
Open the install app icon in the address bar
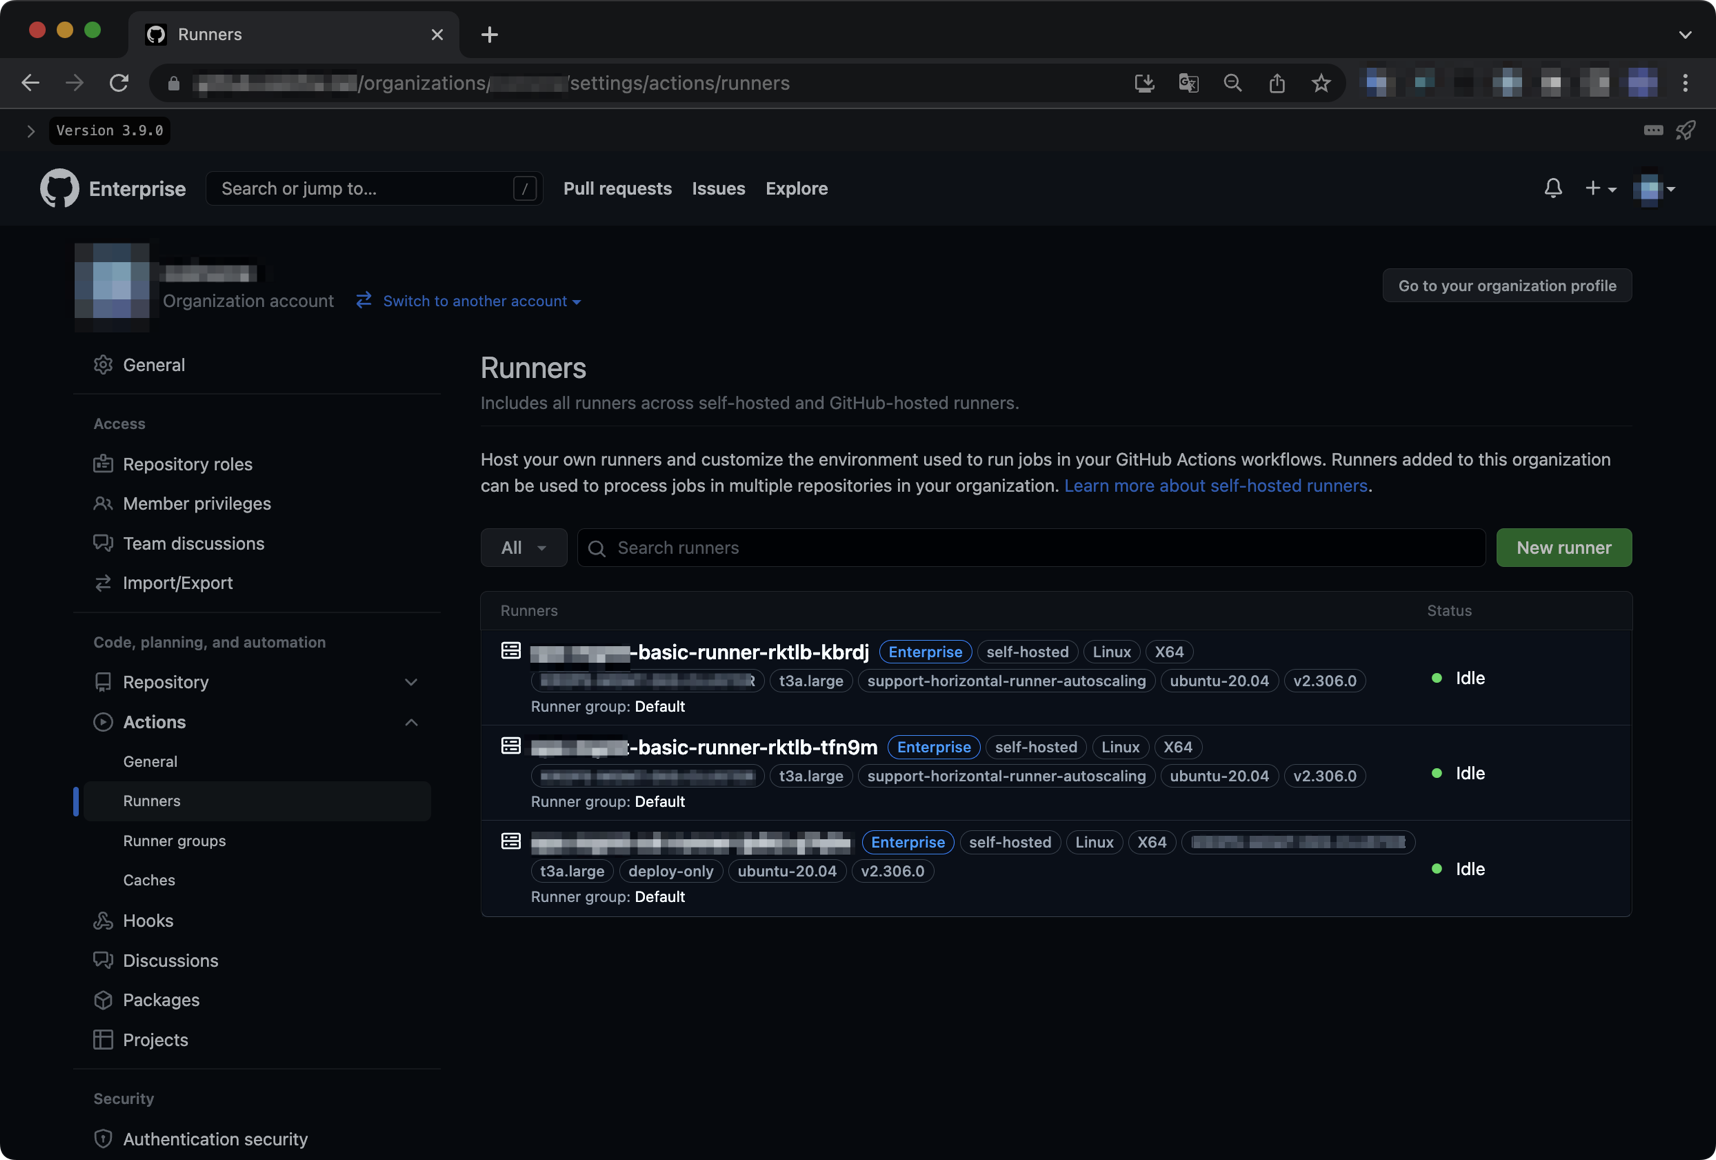point(1144,83)
